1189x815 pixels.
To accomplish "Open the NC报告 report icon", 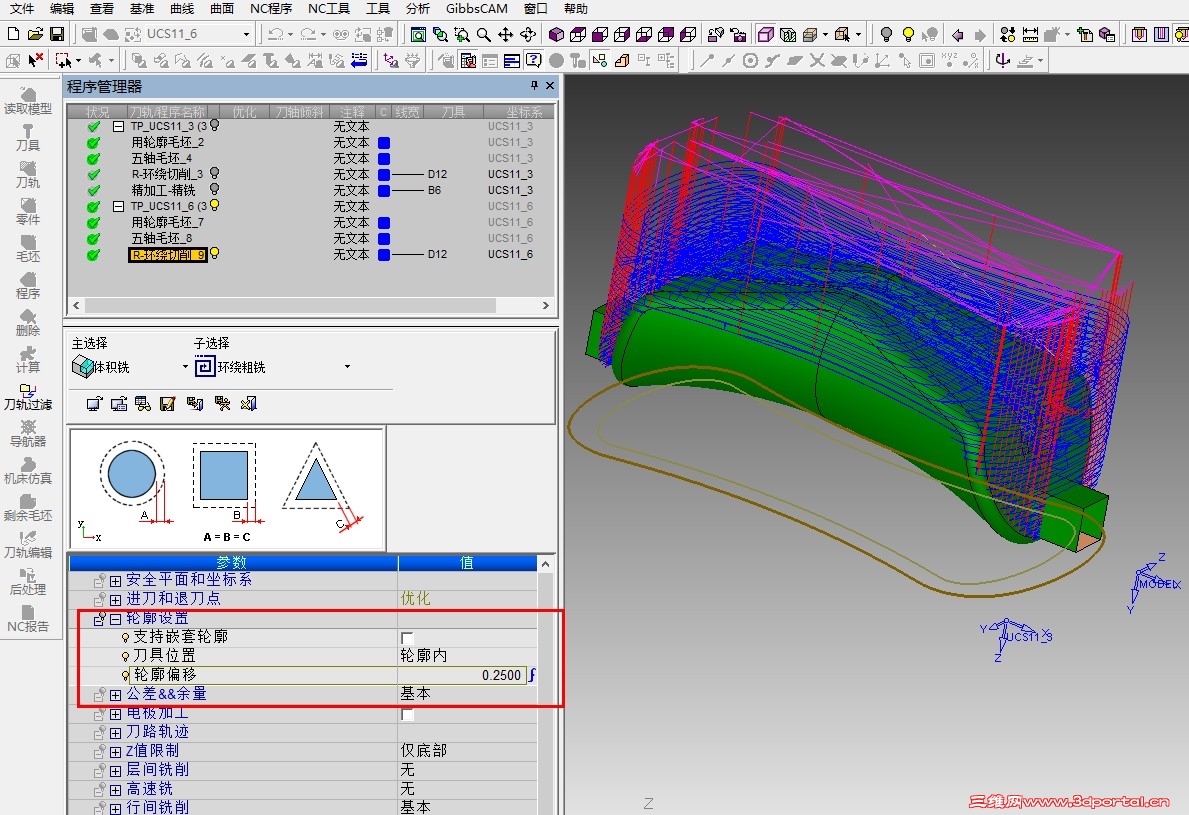I will [28, 618].
